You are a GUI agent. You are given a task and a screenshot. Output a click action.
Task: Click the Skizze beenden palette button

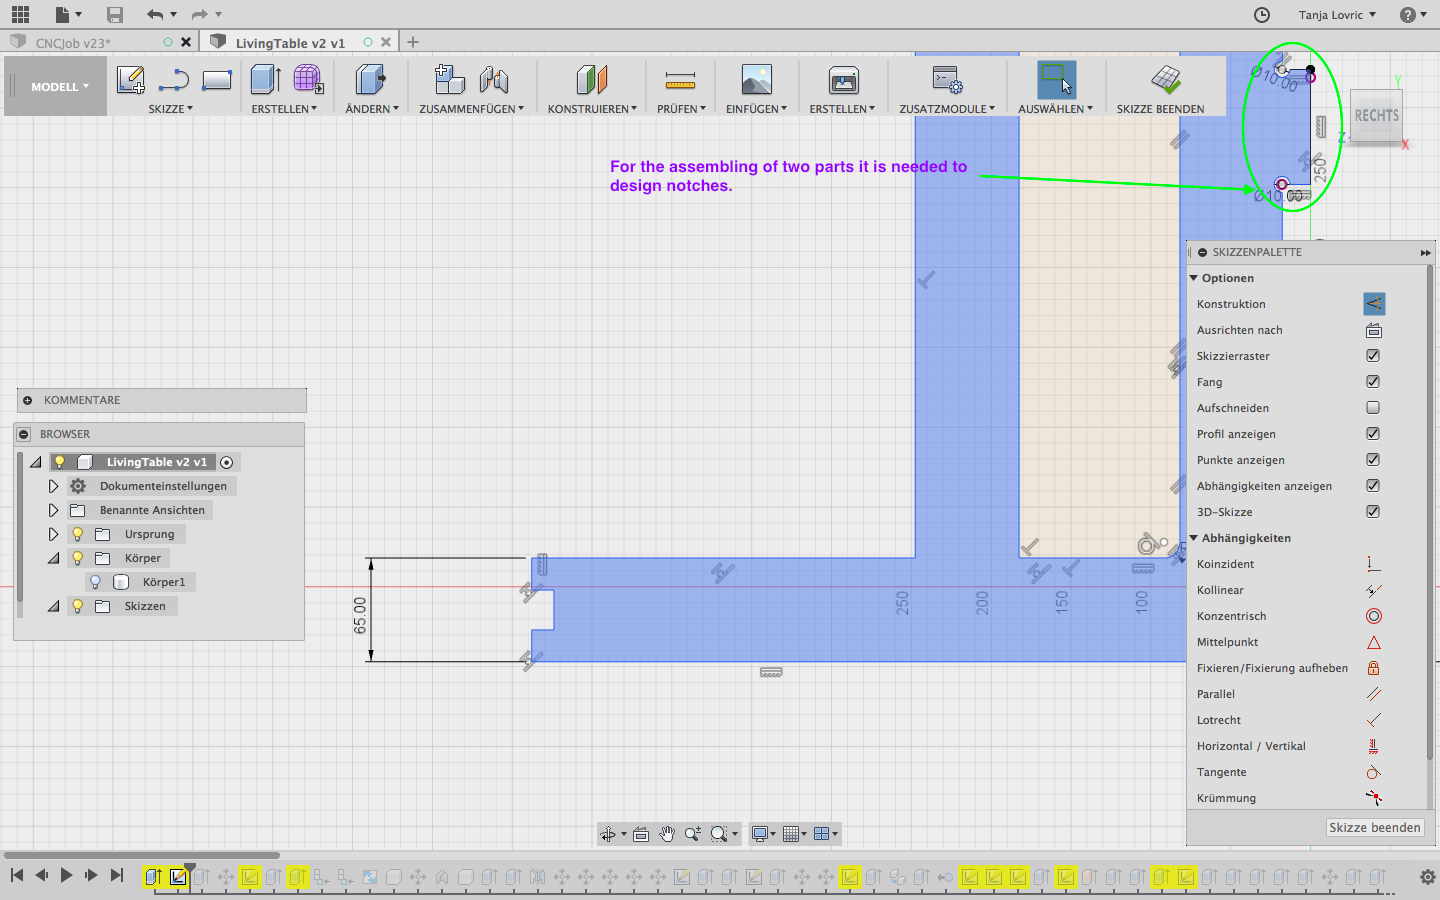pyautogui.click(x=1375, y=827)
